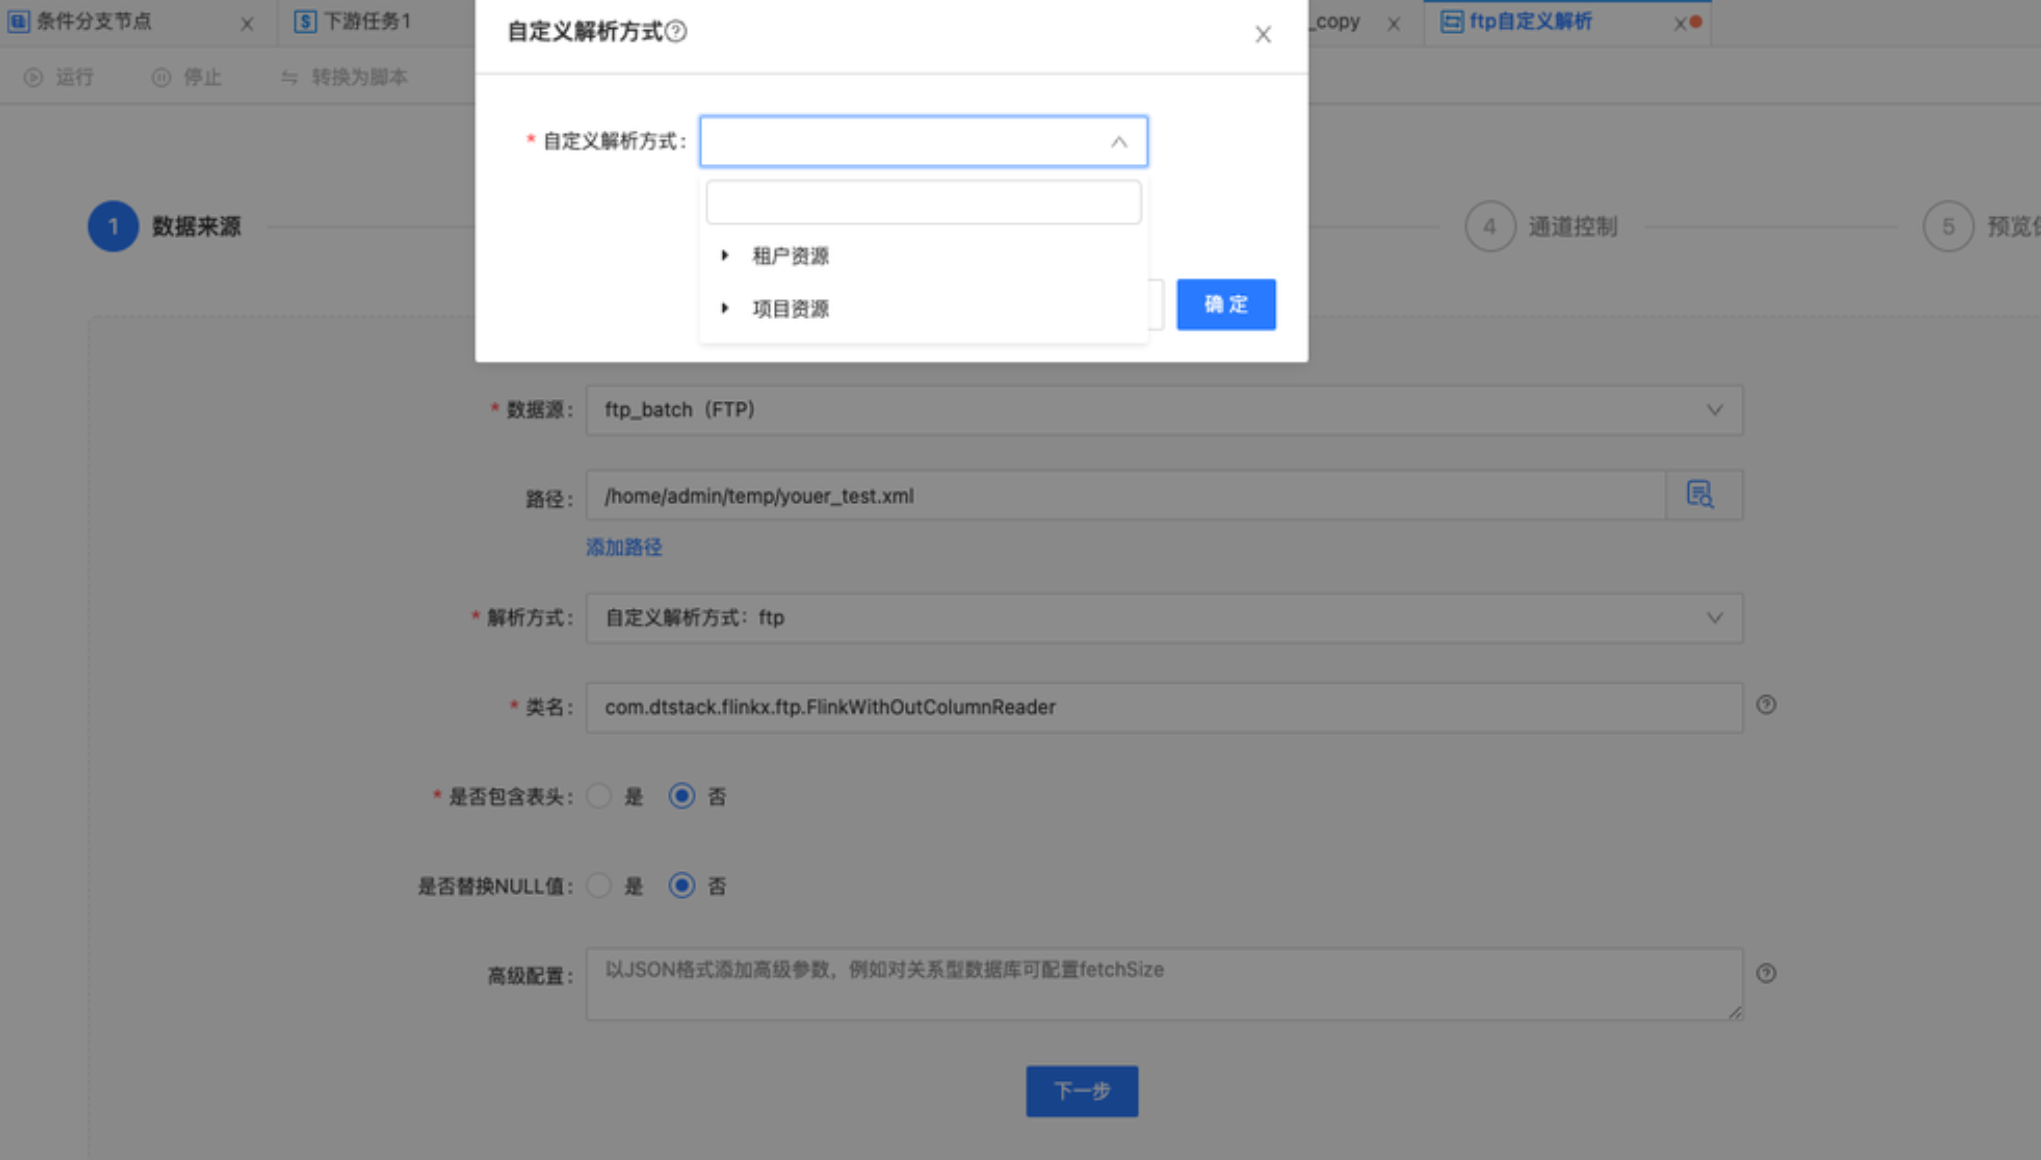Screen dimensions: 2041x1160
Task: Select 是 for 是否替换NULL值
Action: [x=599, y=886]
